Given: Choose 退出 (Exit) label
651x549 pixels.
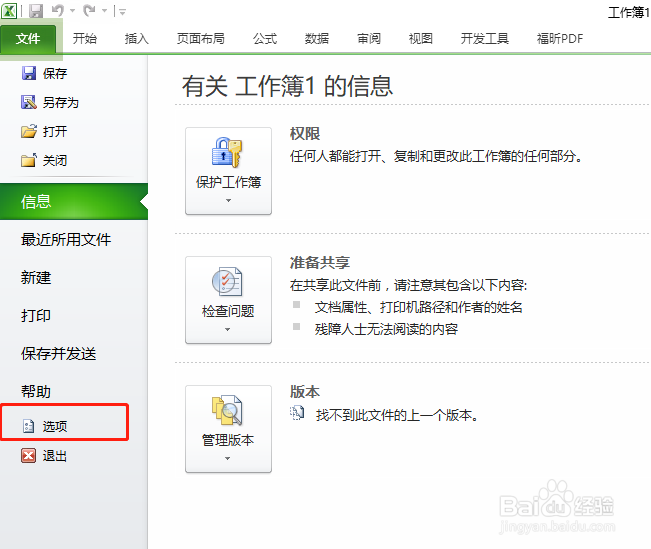Looking at the screenshot, I should point(55,456).
